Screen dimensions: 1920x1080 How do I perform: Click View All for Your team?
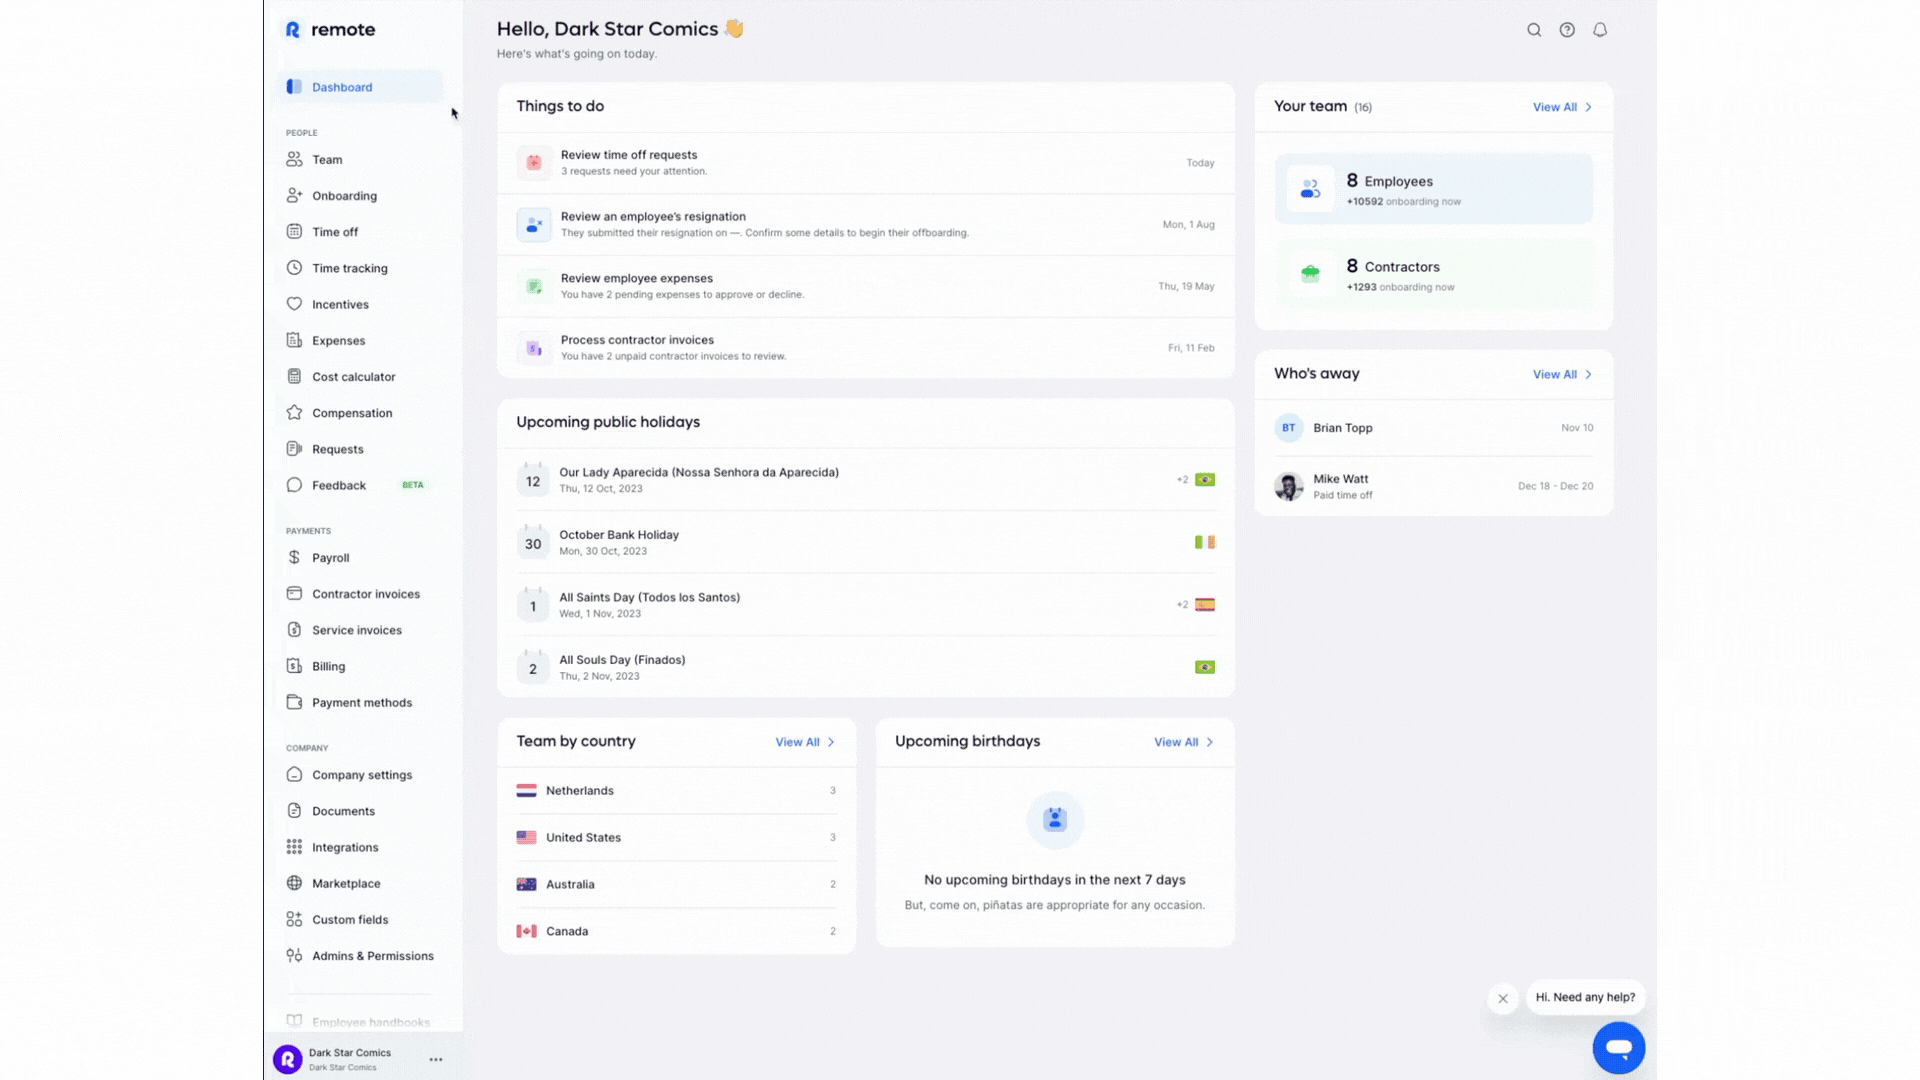1554,107
